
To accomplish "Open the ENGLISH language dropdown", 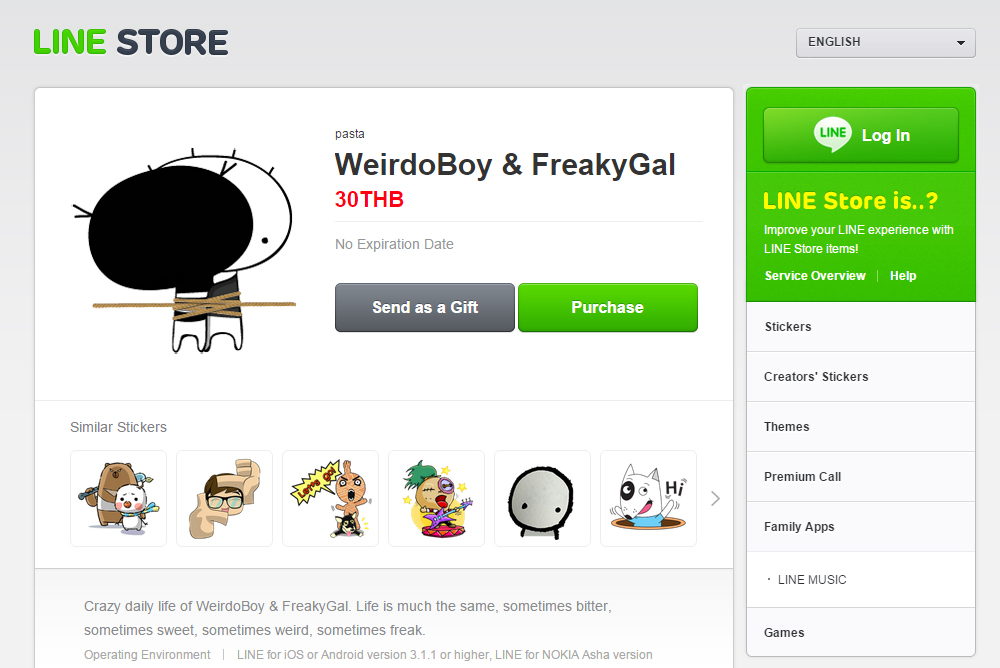I will pyautogui.click(x=885, y=43).
